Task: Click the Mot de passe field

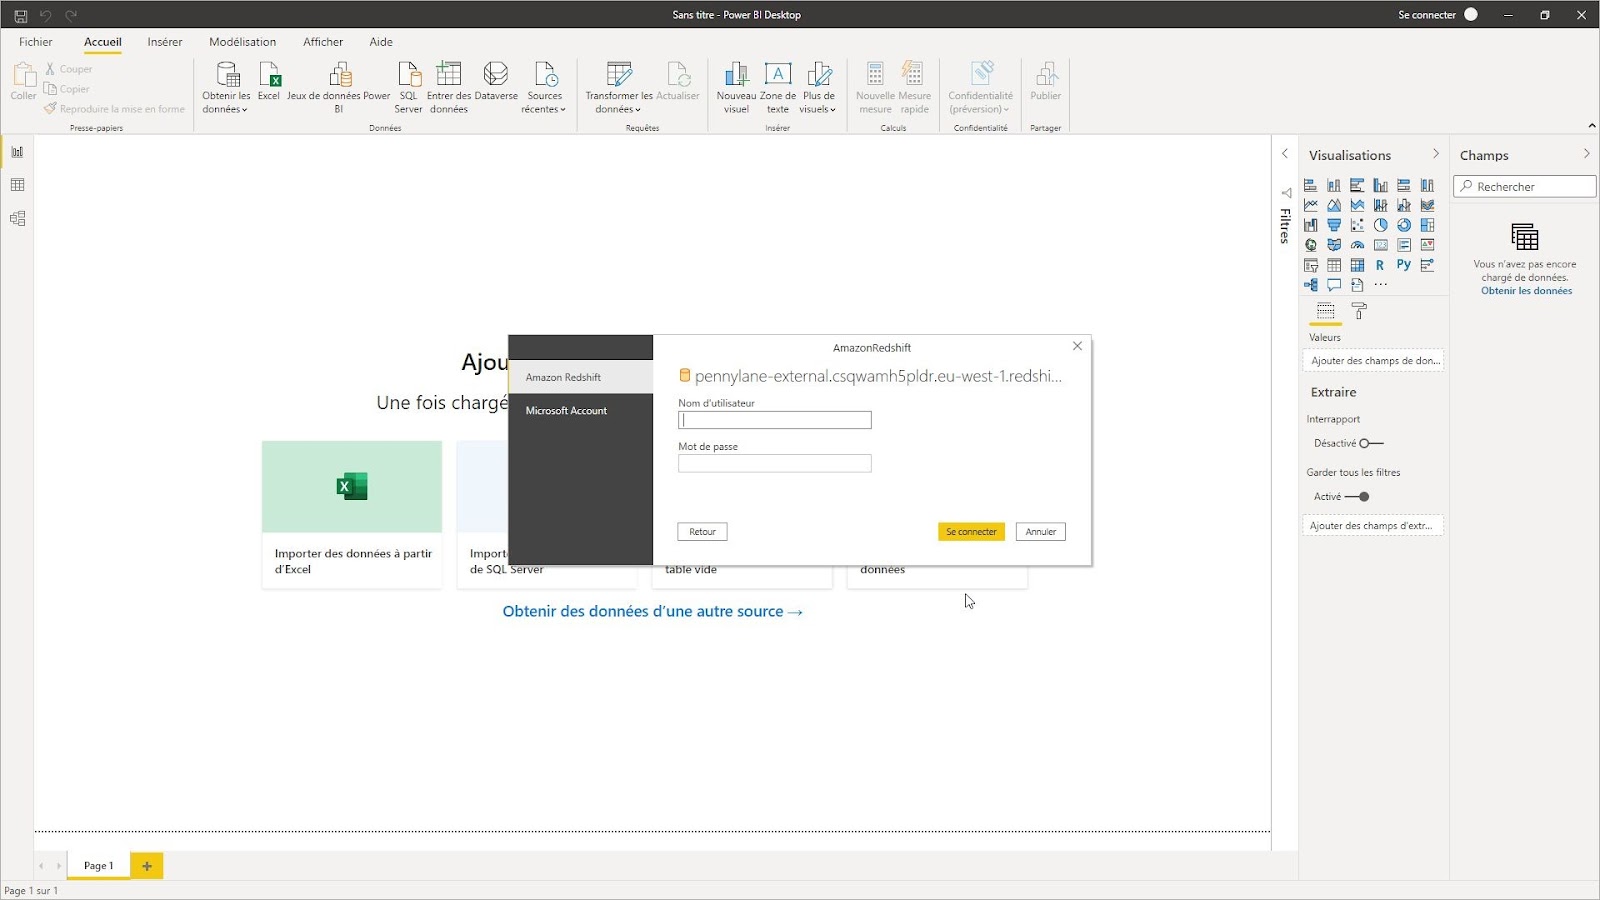Action: [775, 463]
